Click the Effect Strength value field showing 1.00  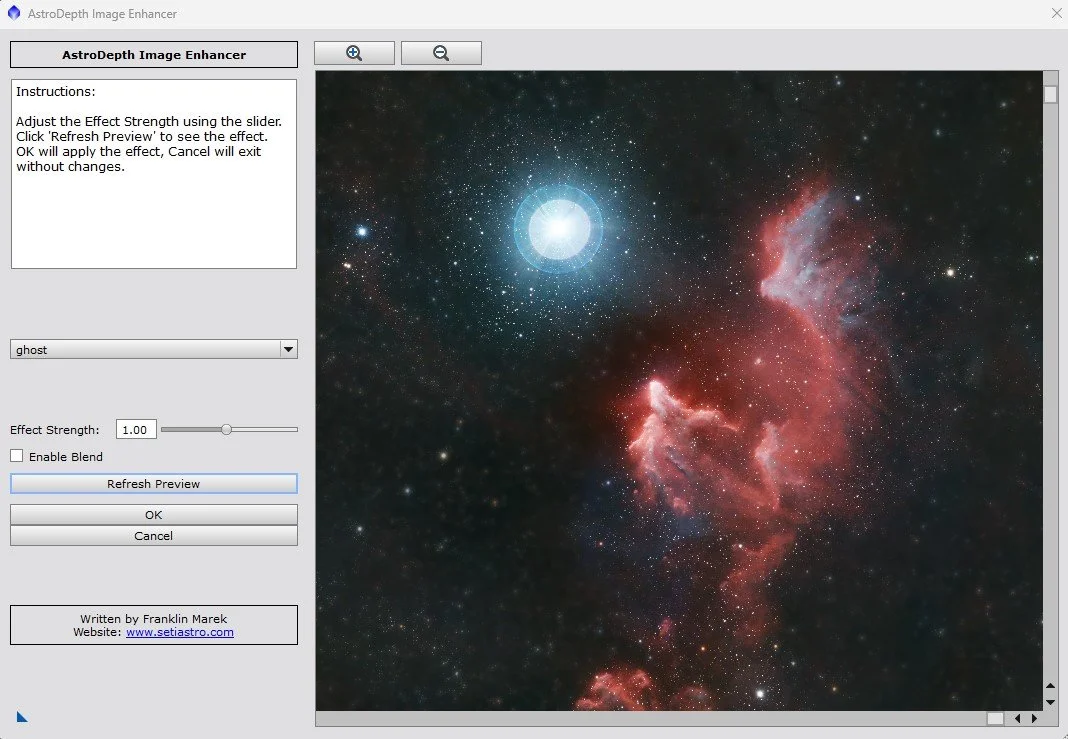(135, 428)
